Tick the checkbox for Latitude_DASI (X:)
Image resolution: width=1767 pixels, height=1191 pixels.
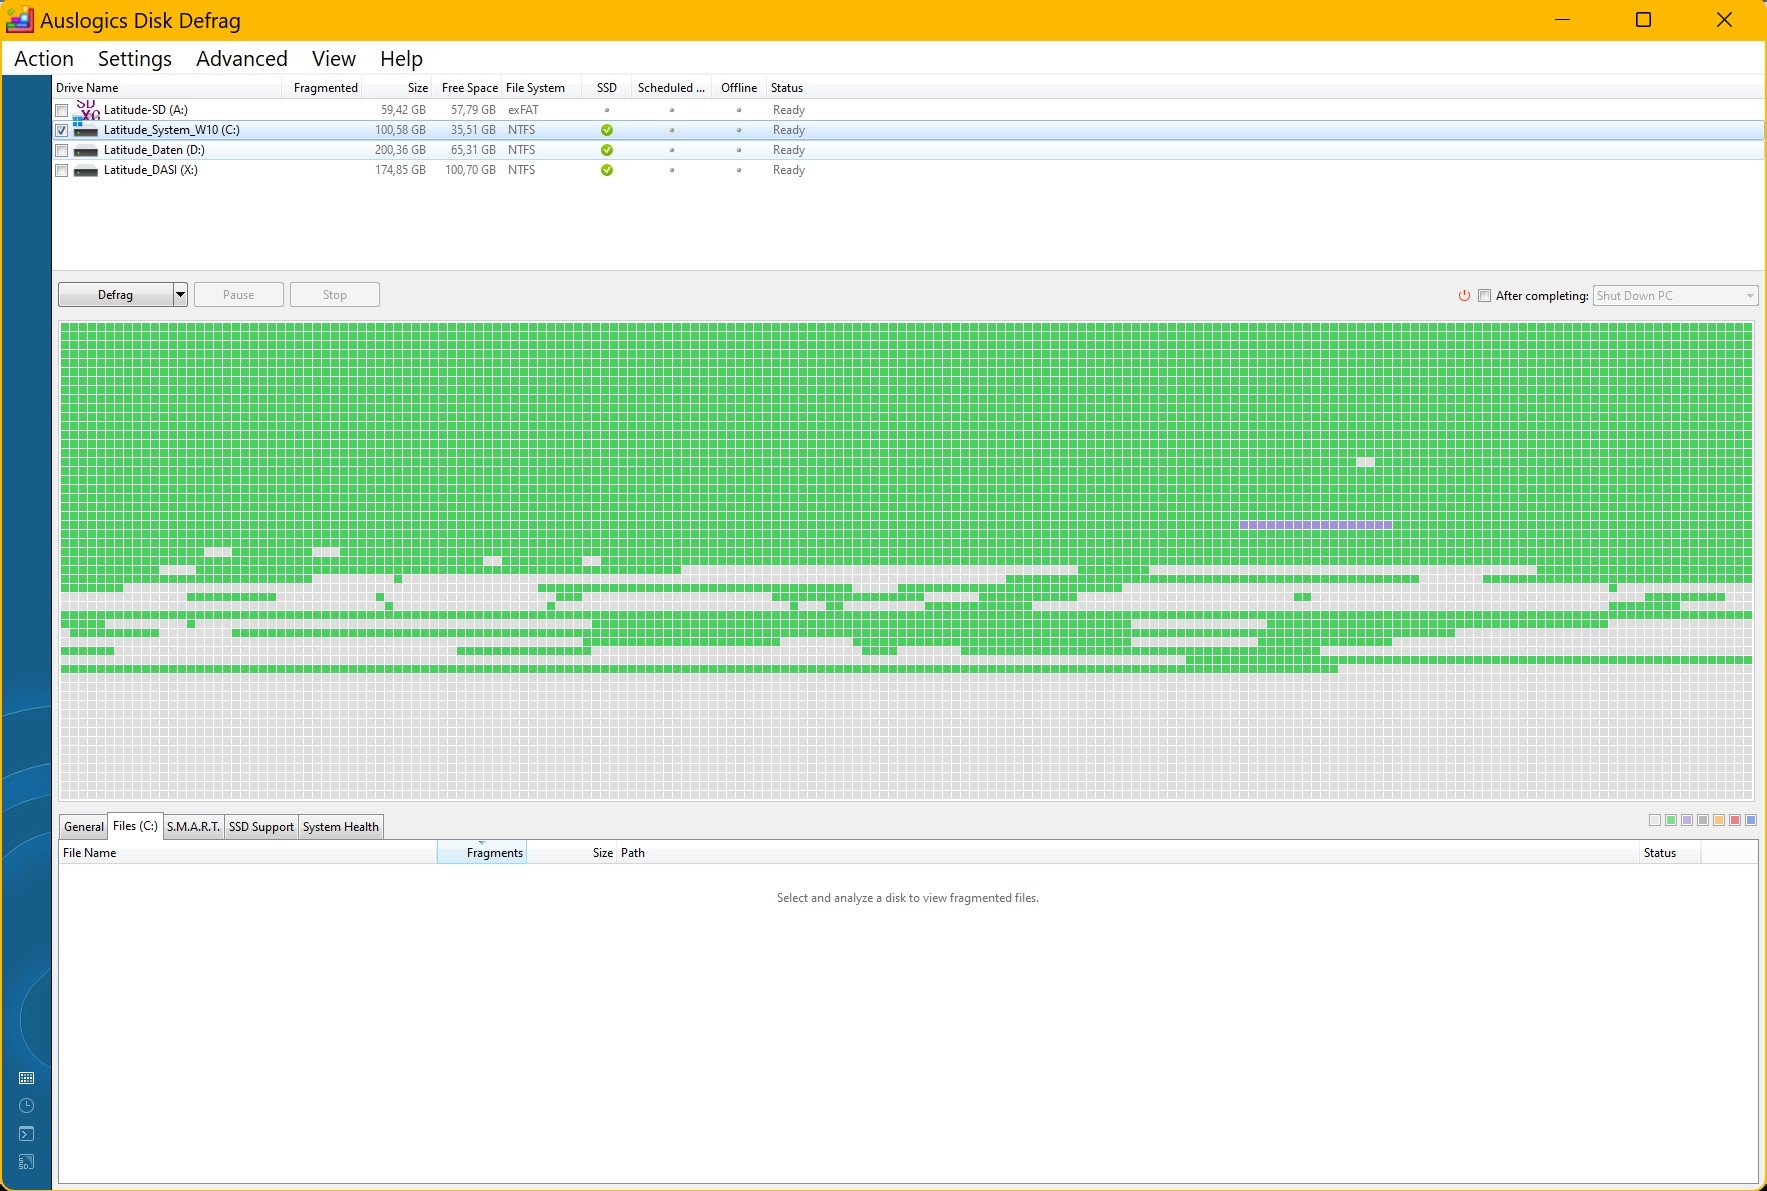tap(62, 170)
